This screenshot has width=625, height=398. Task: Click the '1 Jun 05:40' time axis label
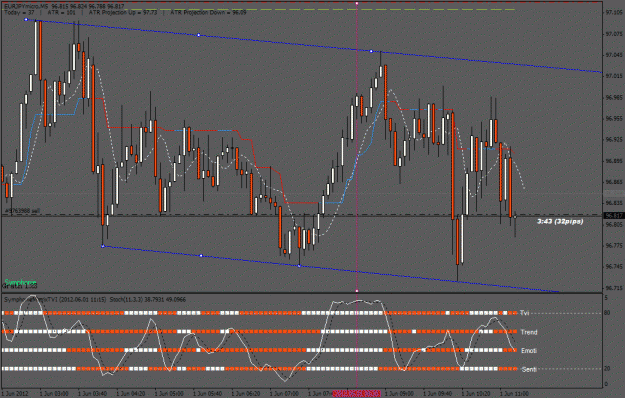click(207, 394)
